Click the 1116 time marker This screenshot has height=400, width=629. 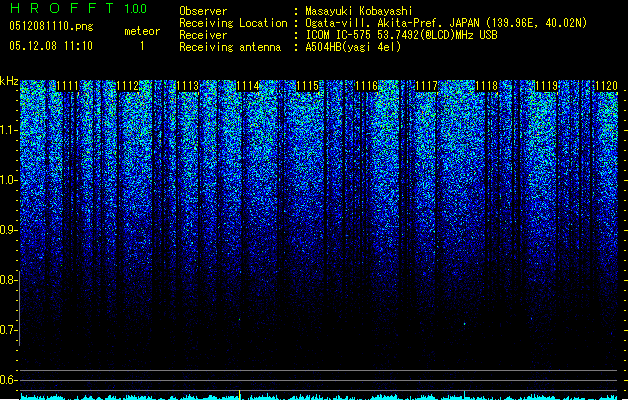point(367,86)
